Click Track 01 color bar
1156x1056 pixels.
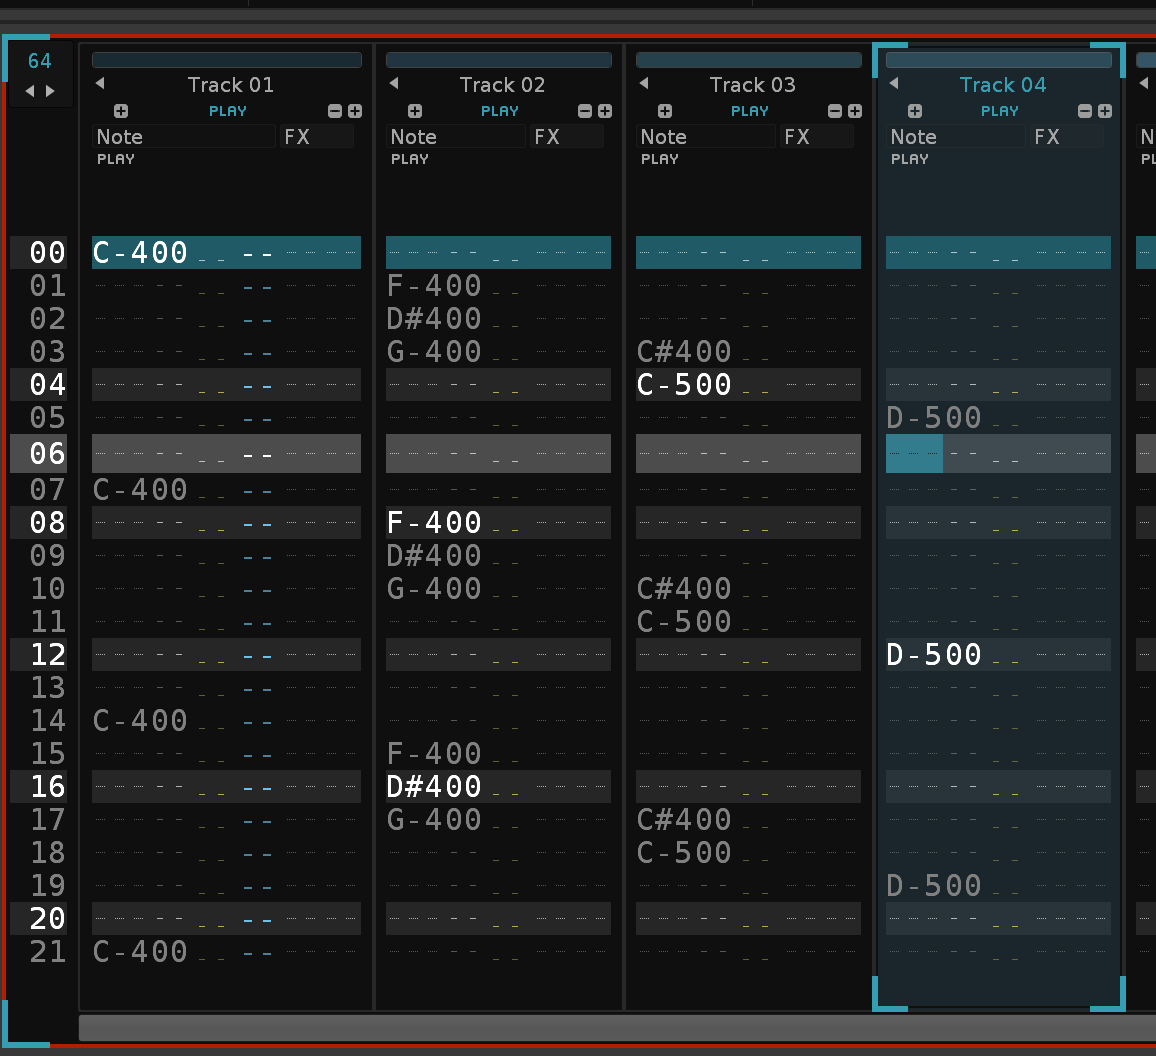coord(227,60)
